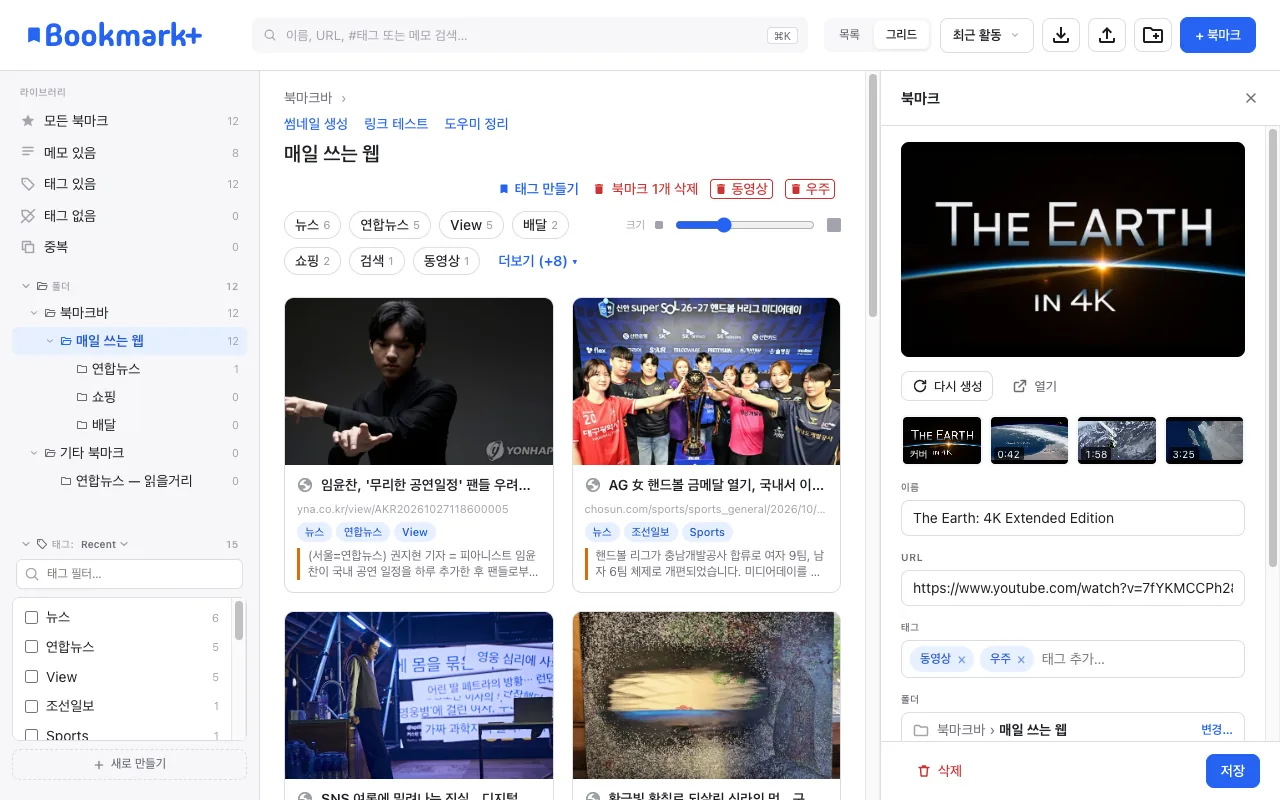
Task: Filter by the 검색 1 tag chip
Action: coord(376,261)
